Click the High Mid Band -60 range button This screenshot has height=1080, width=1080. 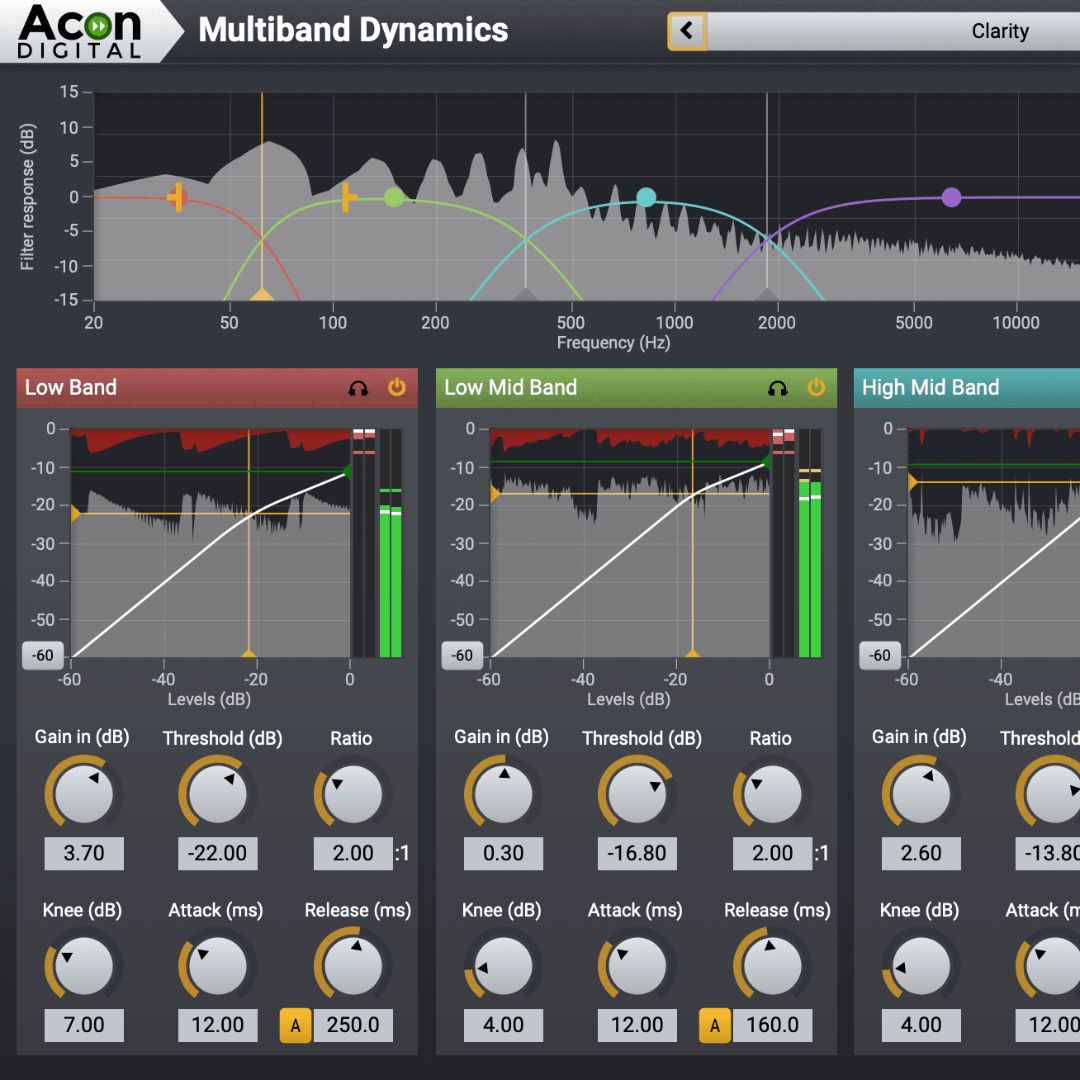880,656
